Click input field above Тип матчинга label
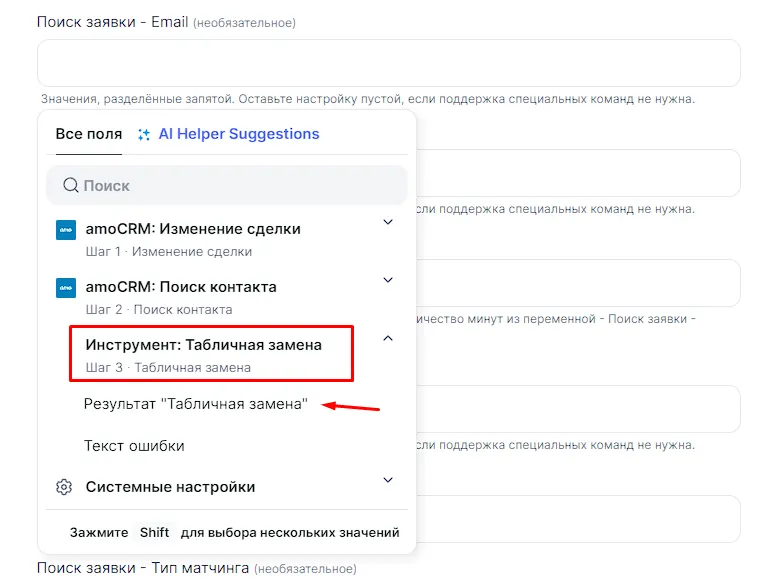Screen dimensions: 782x577 pos(580,519)
